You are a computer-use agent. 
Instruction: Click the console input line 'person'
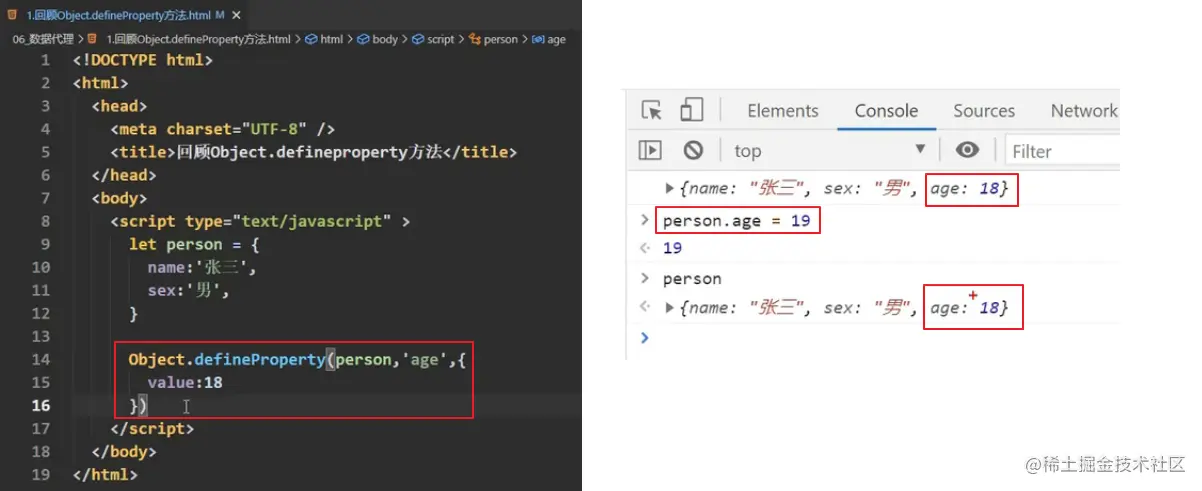692,279
